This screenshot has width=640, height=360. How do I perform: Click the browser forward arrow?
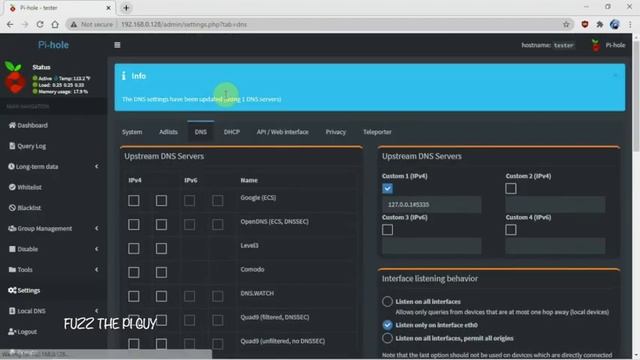25,24
